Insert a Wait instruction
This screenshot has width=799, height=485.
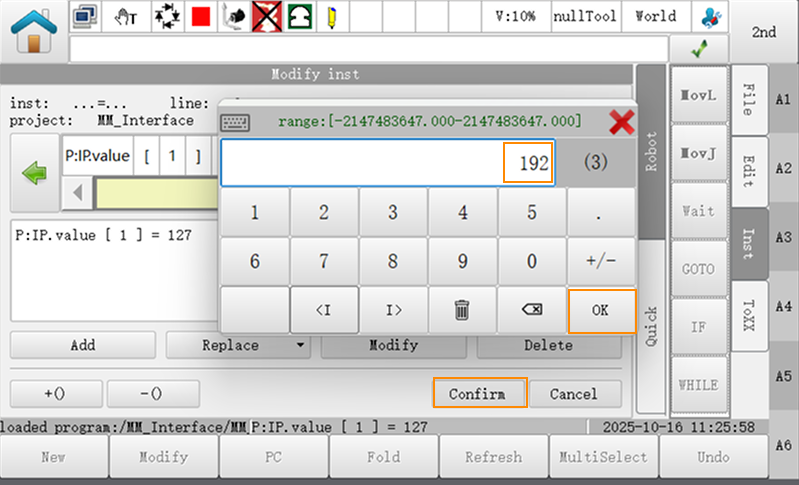[x=699, y=211]
